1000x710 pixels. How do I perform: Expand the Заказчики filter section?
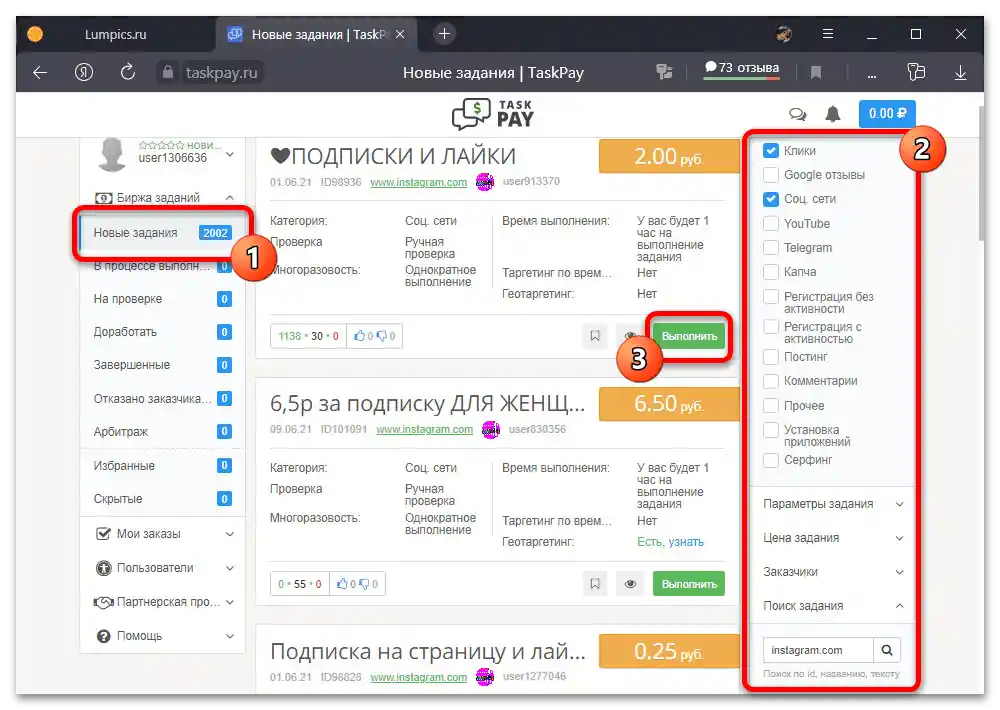pyautogui.click(x=833, y=572)
